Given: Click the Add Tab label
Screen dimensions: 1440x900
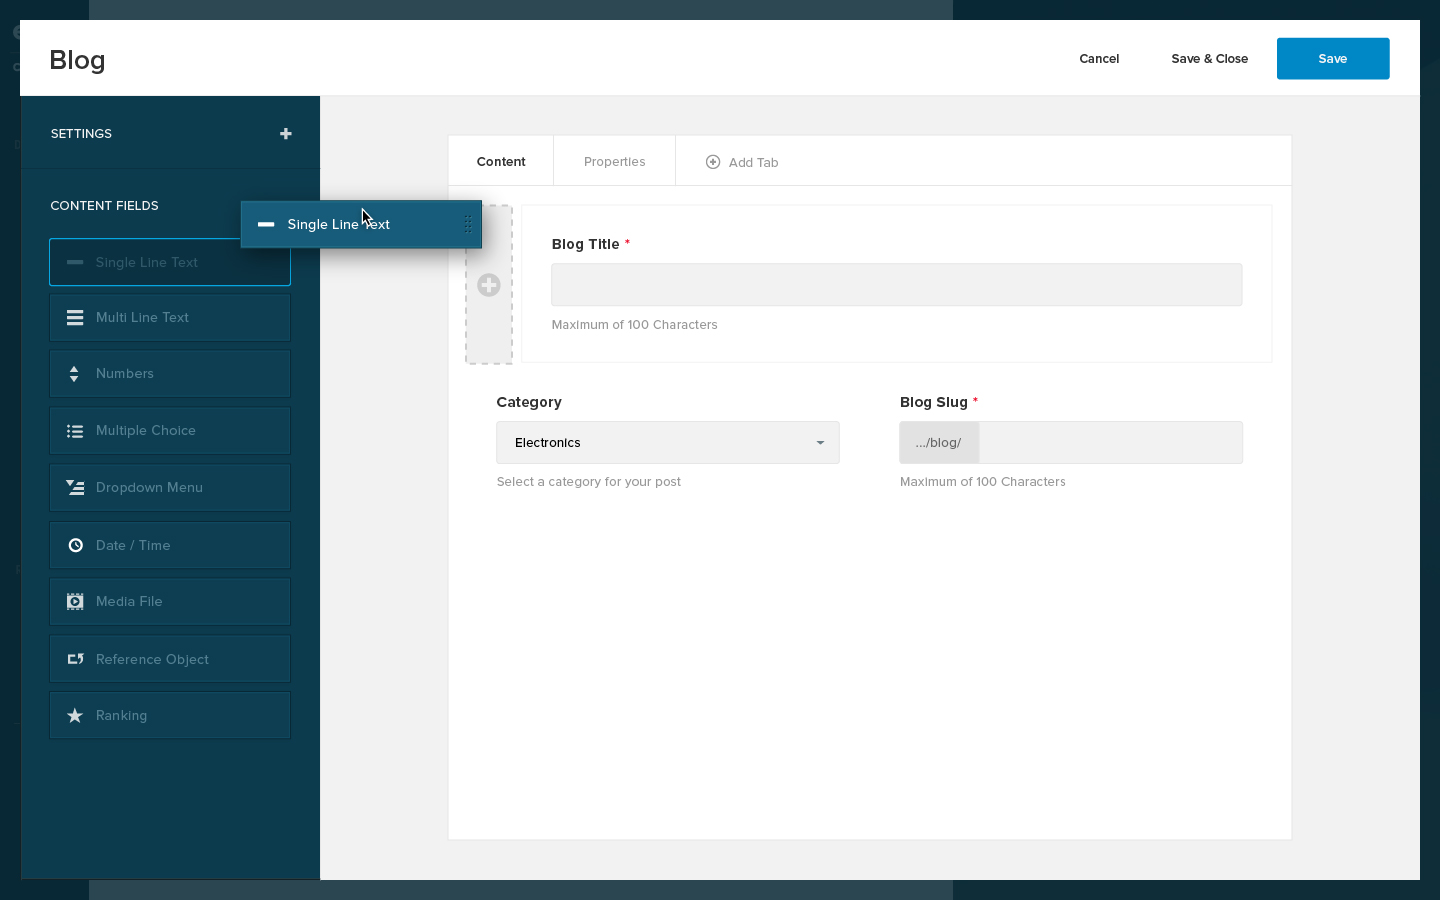Looking at the screenshot, I should (x=754, y=162).
